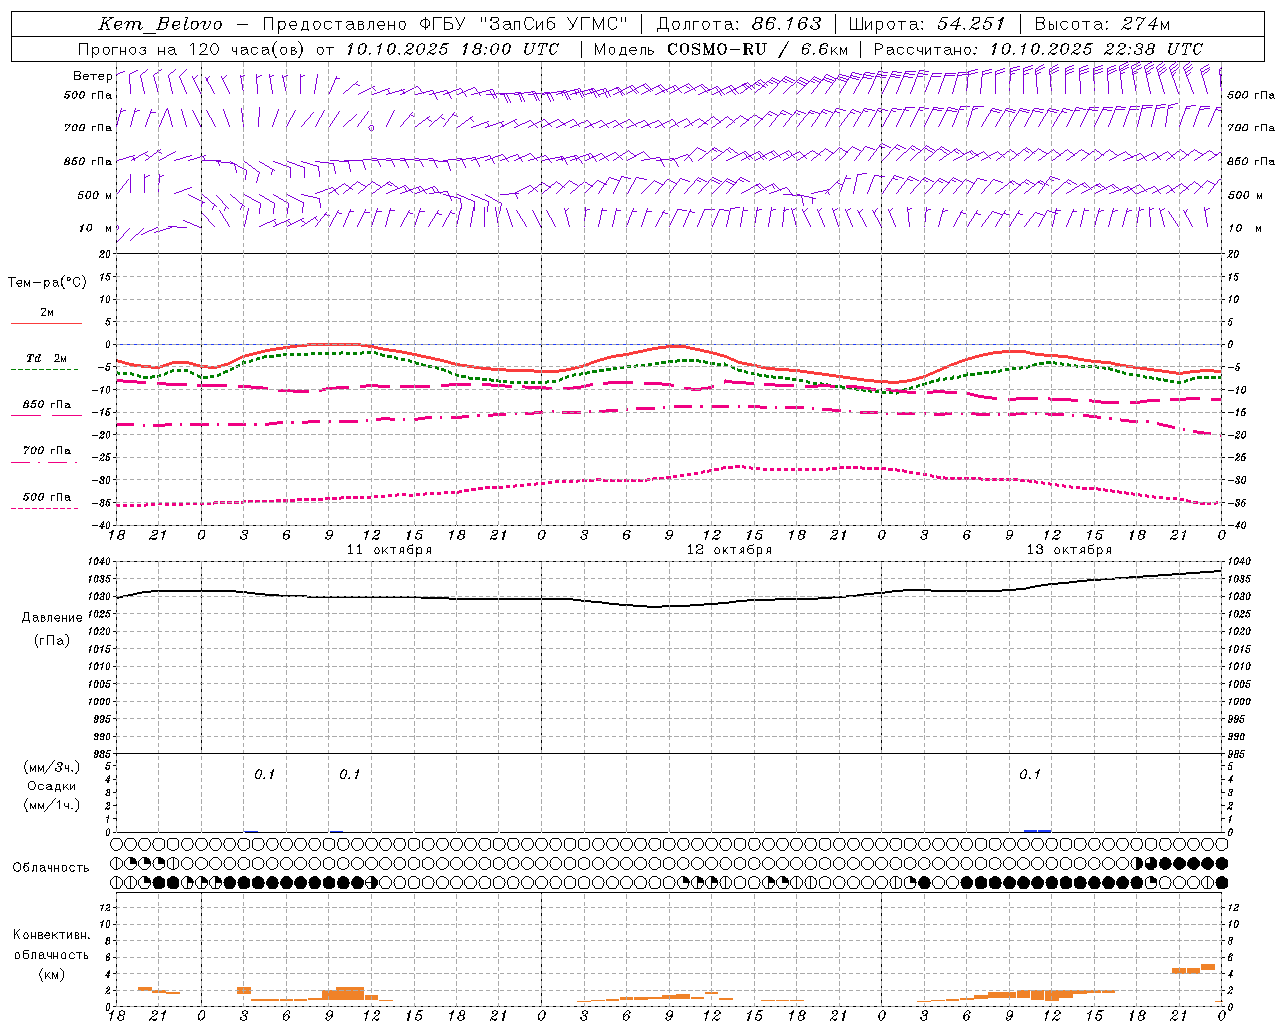This screenshot has width=1280, height=1024.
Task: Click the blue precipitation bar on 13 октября
Action: [1037, 830]
